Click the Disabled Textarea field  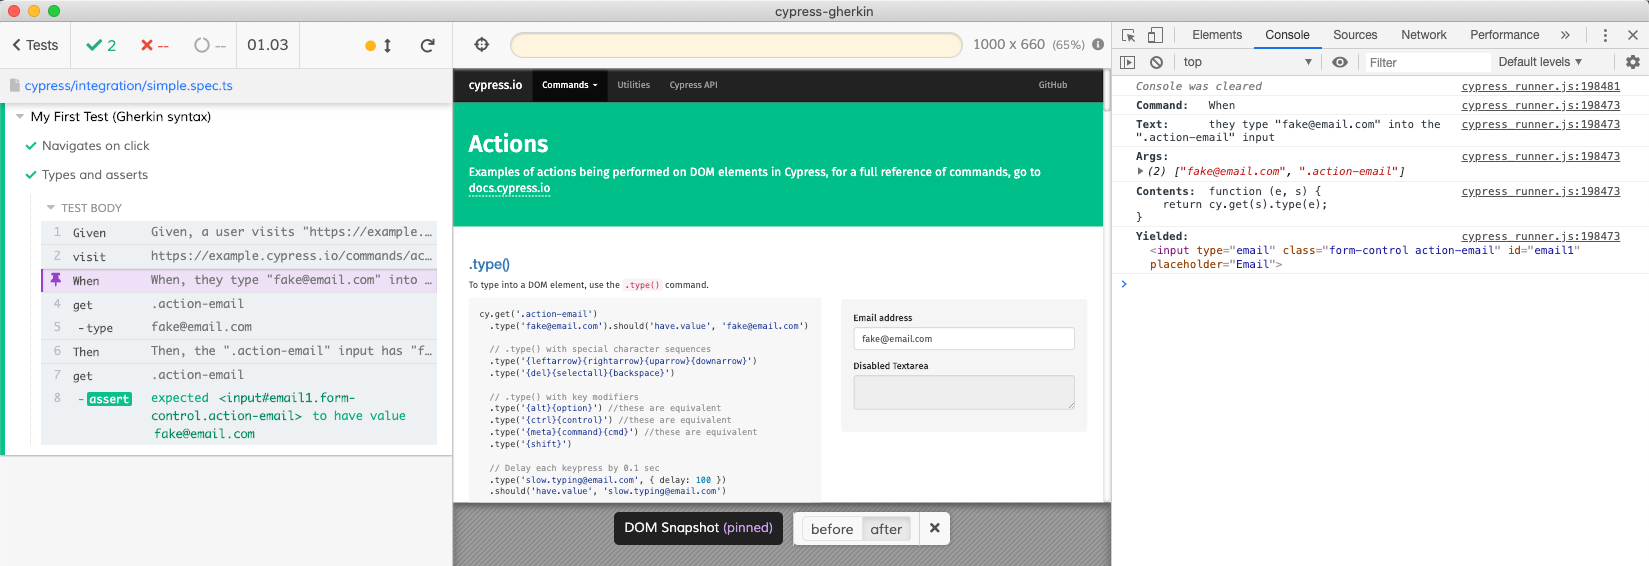point(963,392)
